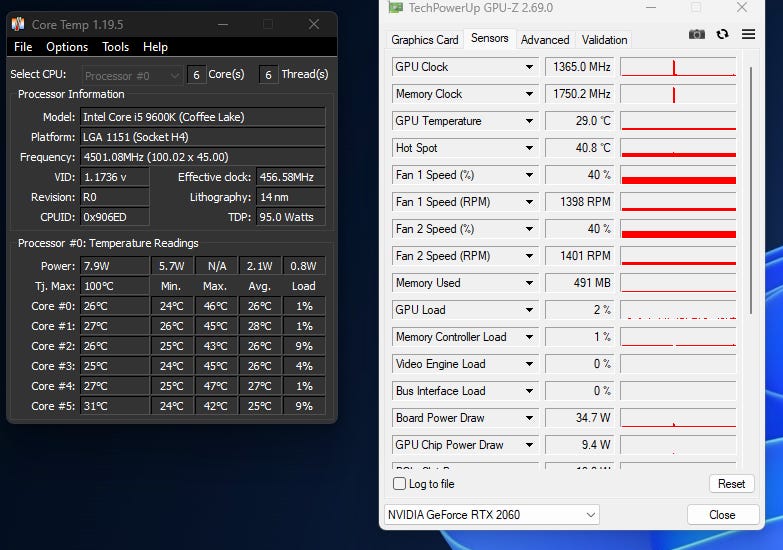
Task: Click the Model field Intel Core i5 9600K
Action: pos(203,117)
